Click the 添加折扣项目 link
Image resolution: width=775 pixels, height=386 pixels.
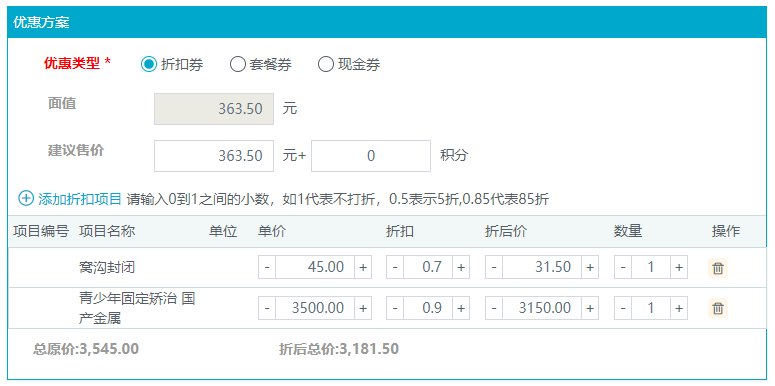pyautogui.click(x=80, y=199)
